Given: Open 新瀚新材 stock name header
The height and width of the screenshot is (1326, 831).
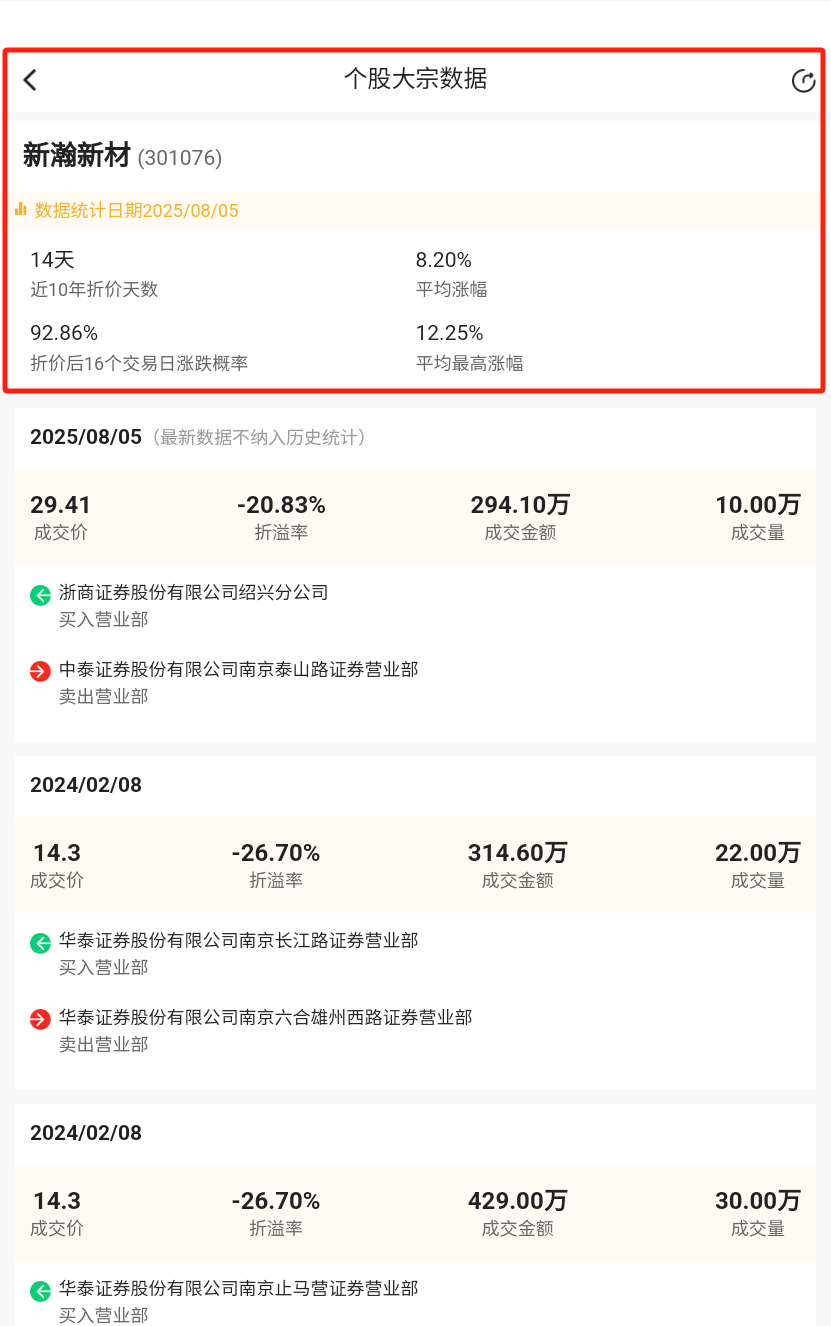Looking at the screenshot, I should click(77, 156).
